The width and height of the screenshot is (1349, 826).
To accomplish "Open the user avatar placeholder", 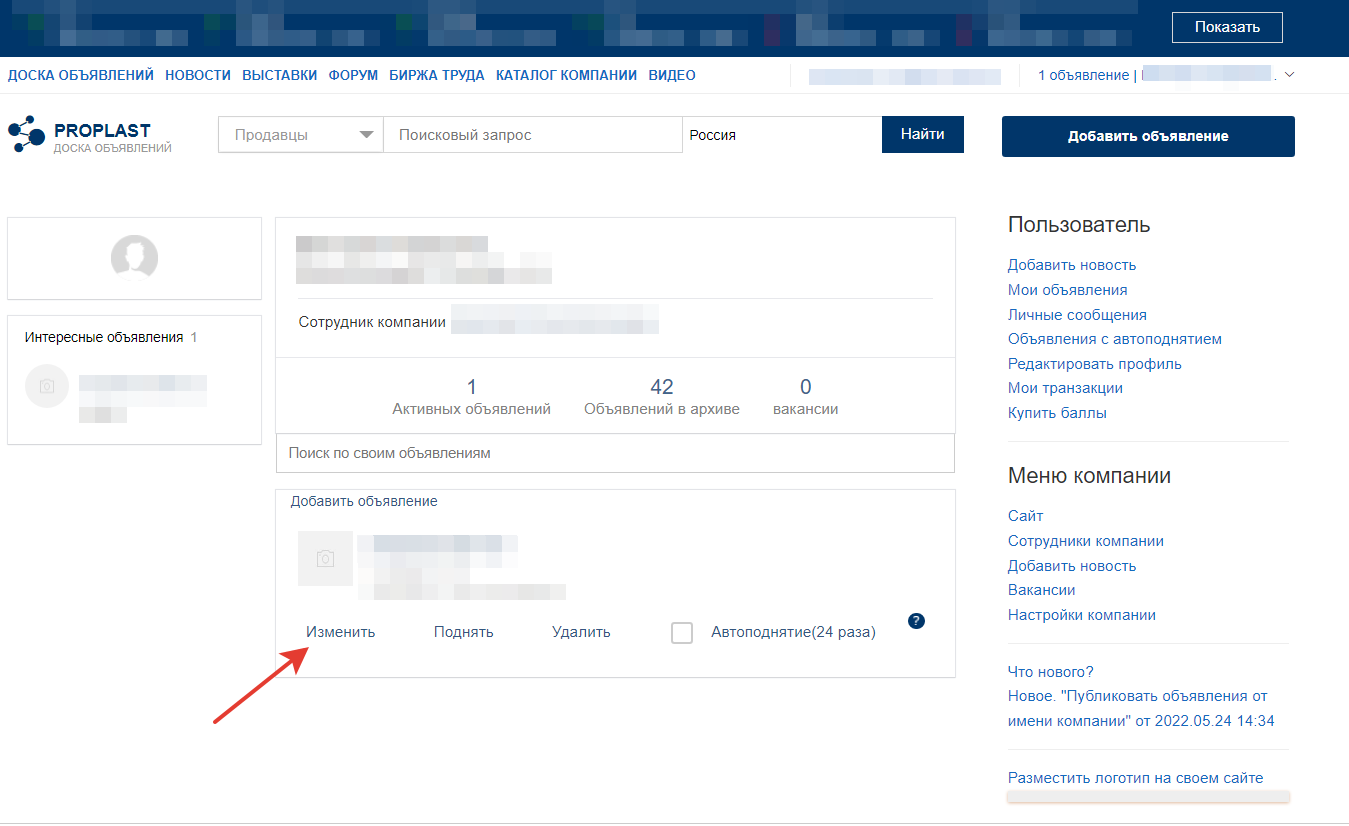I will point(134,258).
